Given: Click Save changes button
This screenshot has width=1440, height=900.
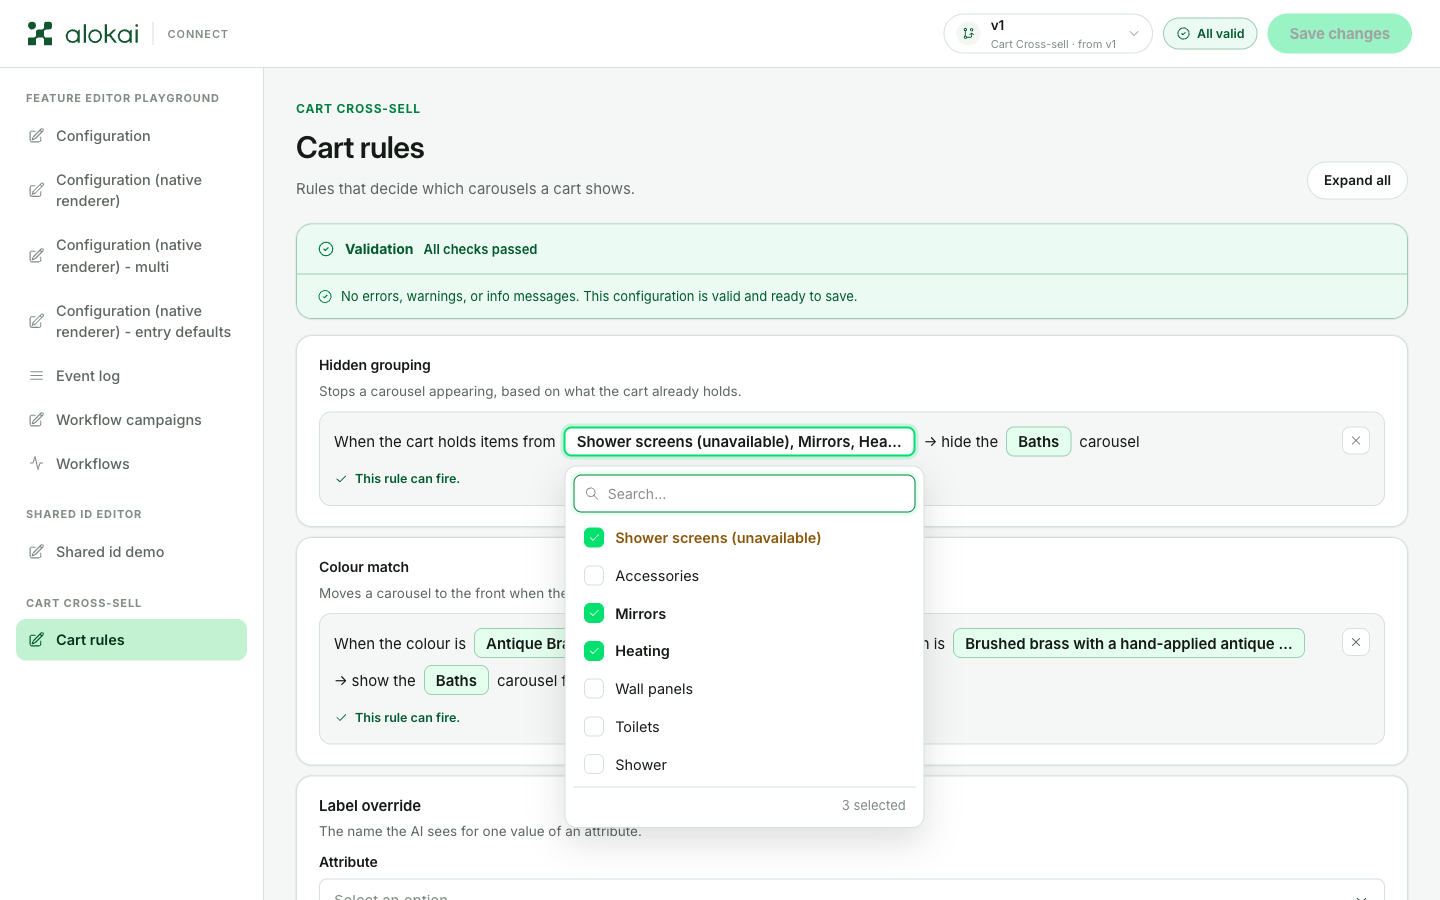Looking at the screenshot, I should pyautogui.click(x=1339, y=34).
